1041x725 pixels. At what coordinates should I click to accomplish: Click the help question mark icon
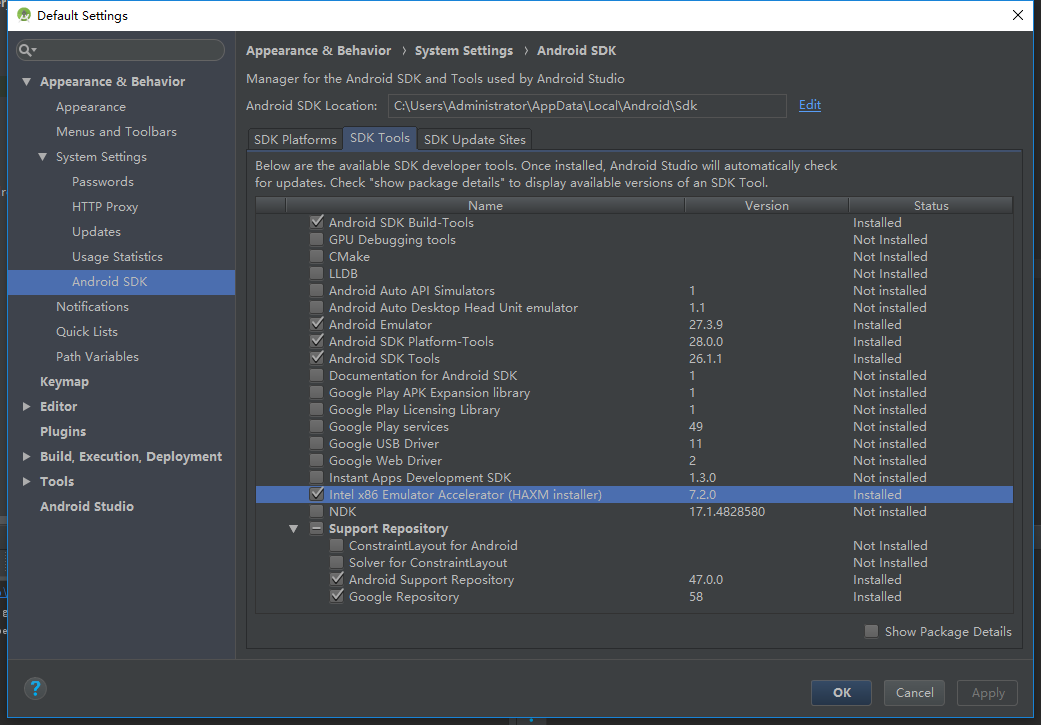point(35,688)
